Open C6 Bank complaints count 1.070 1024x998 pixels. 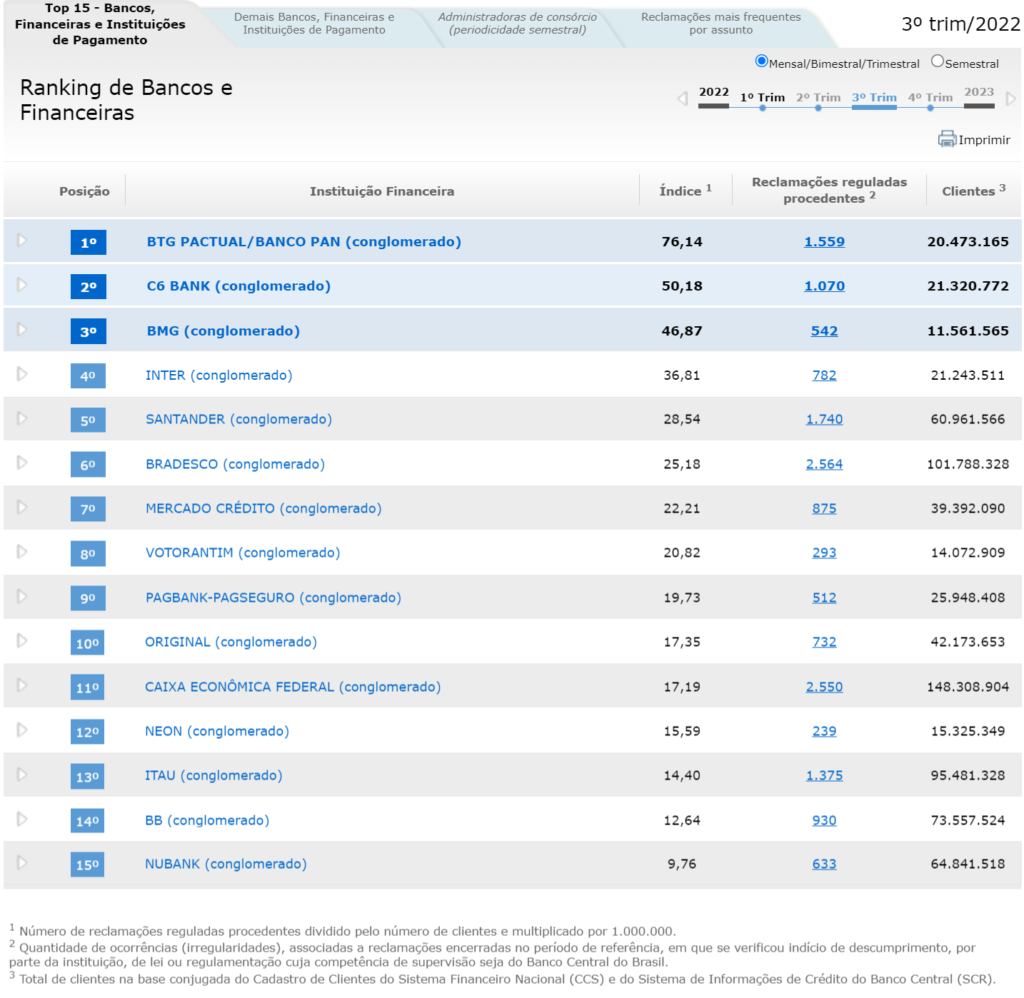point(824,286)
